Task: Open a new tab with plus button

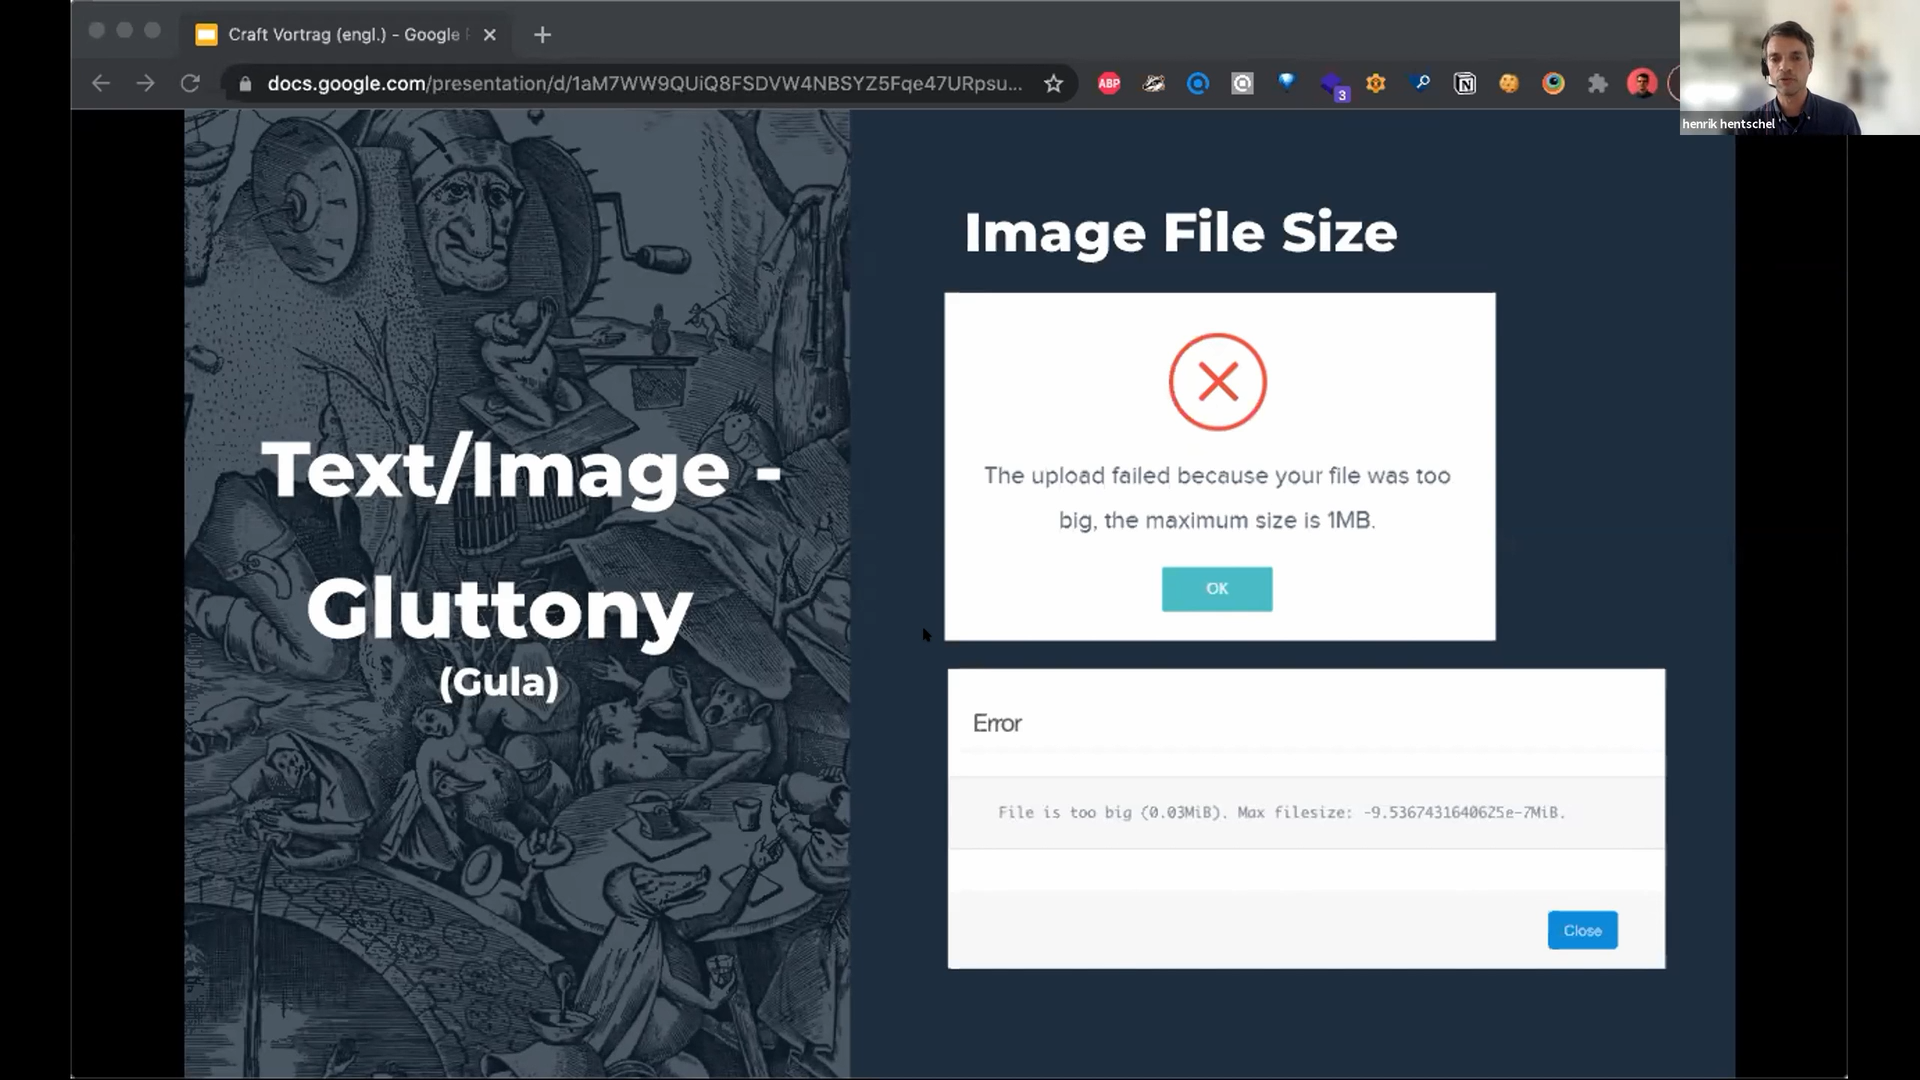Action: [x=542, y=35]
